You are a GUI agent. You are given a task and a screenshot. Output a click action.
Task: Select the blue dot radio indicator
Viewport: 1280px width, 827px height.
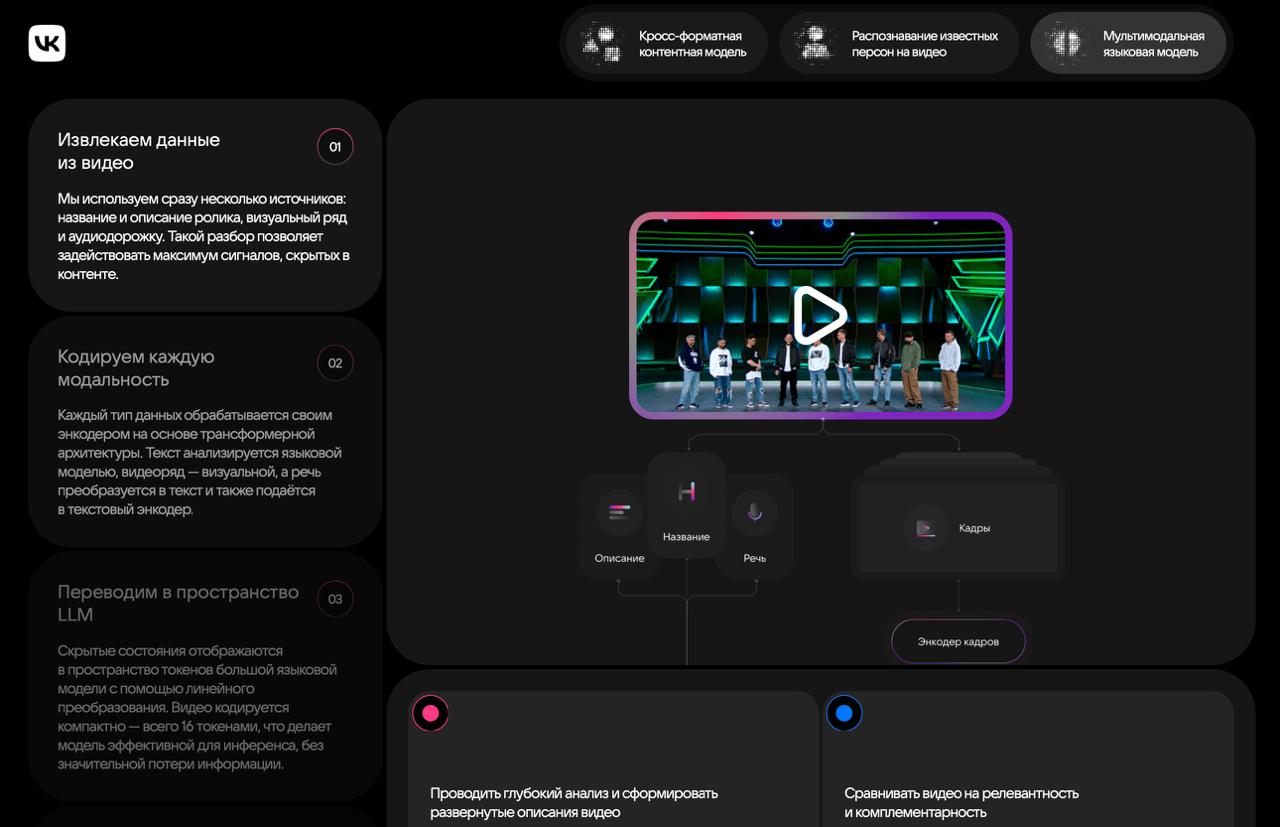844,713
